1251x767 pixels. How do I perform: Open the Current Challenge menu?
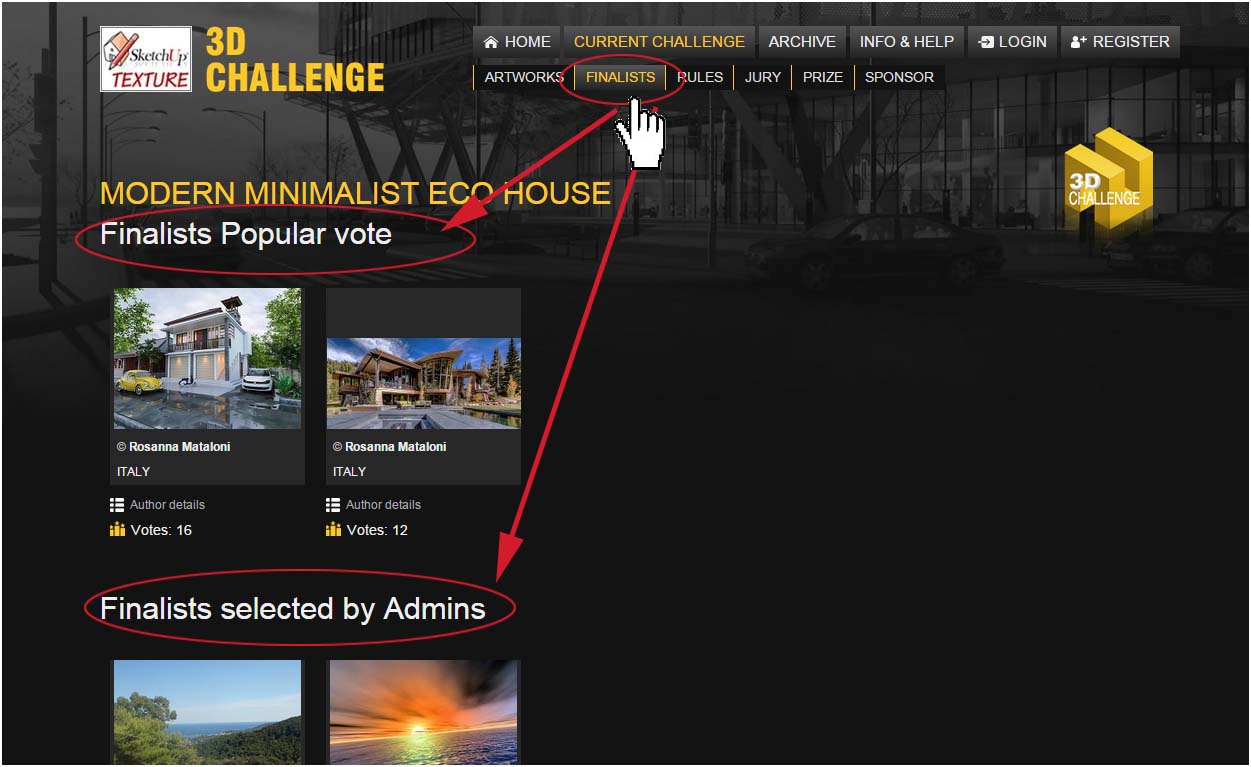click(659, 42)
